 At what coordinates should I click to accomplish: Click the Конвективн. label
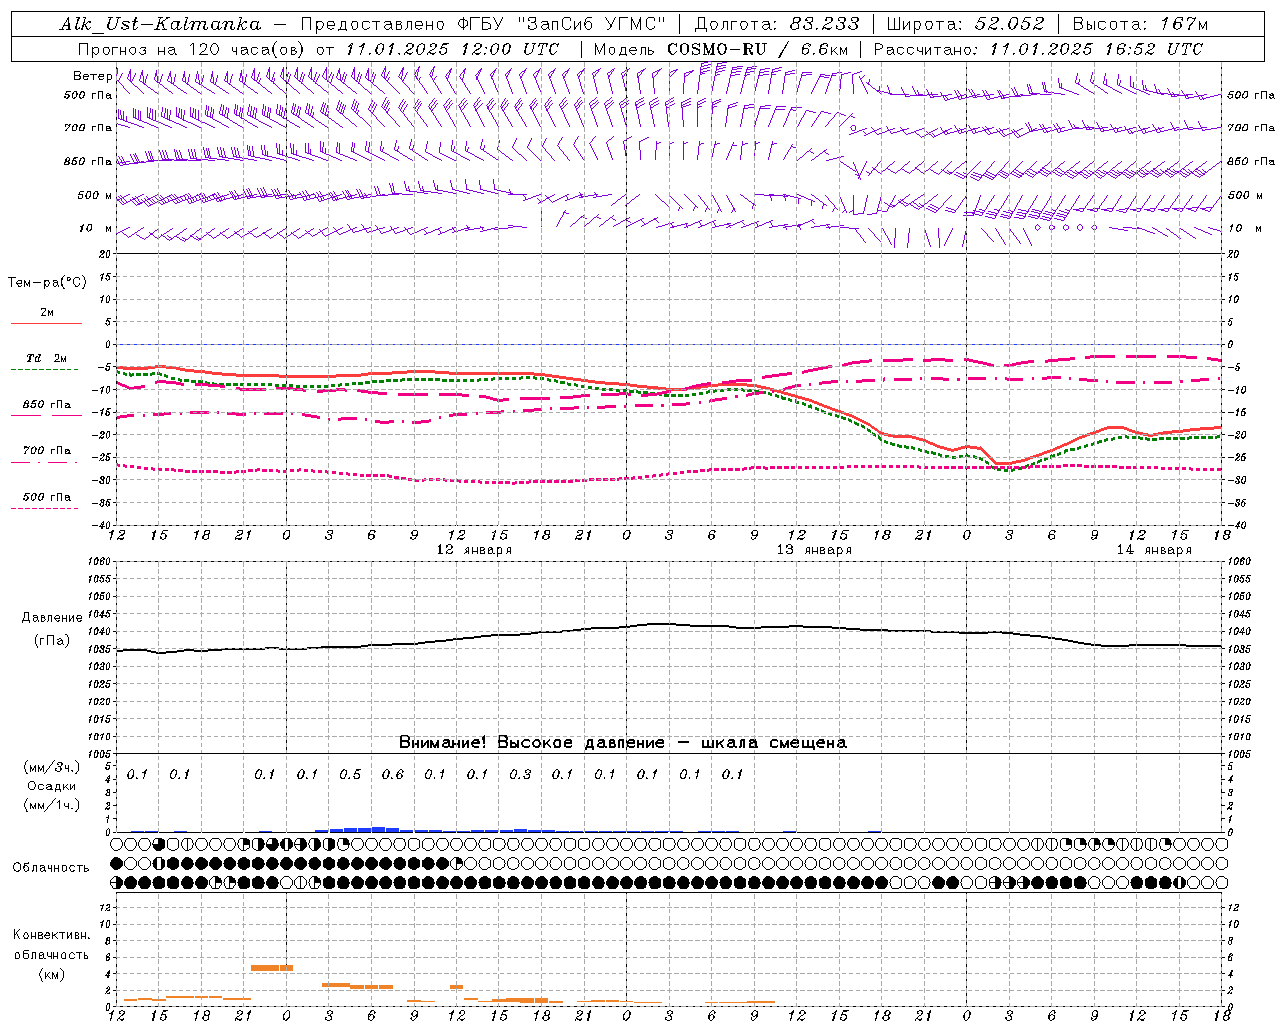51,935
